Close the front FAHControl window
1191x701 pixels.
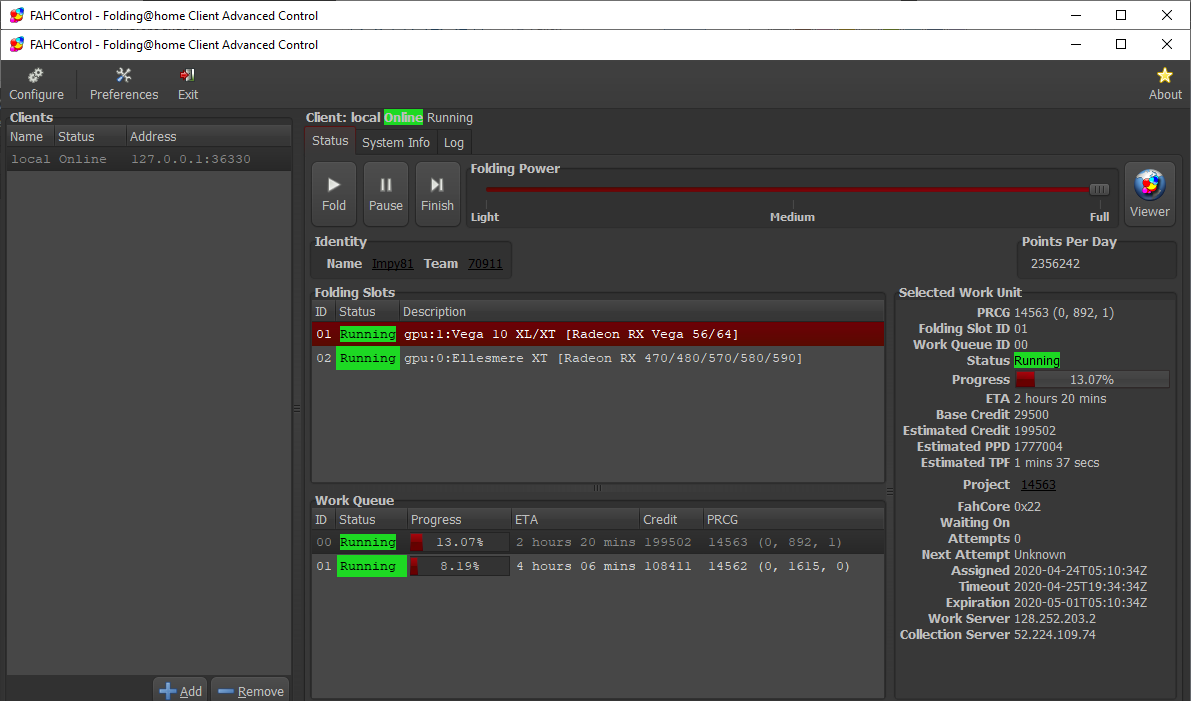click(1167, 44)
